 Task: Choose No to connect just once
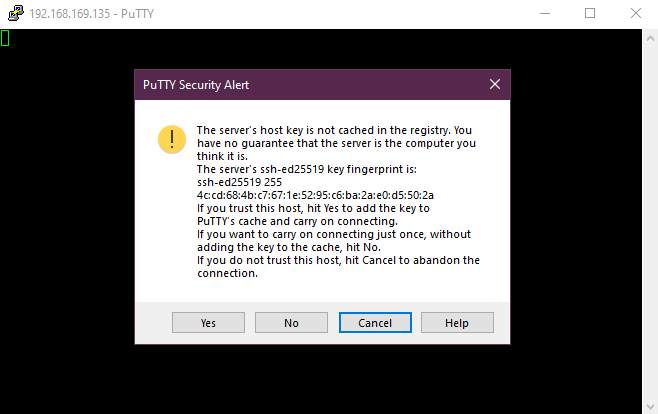coord(291,323)
